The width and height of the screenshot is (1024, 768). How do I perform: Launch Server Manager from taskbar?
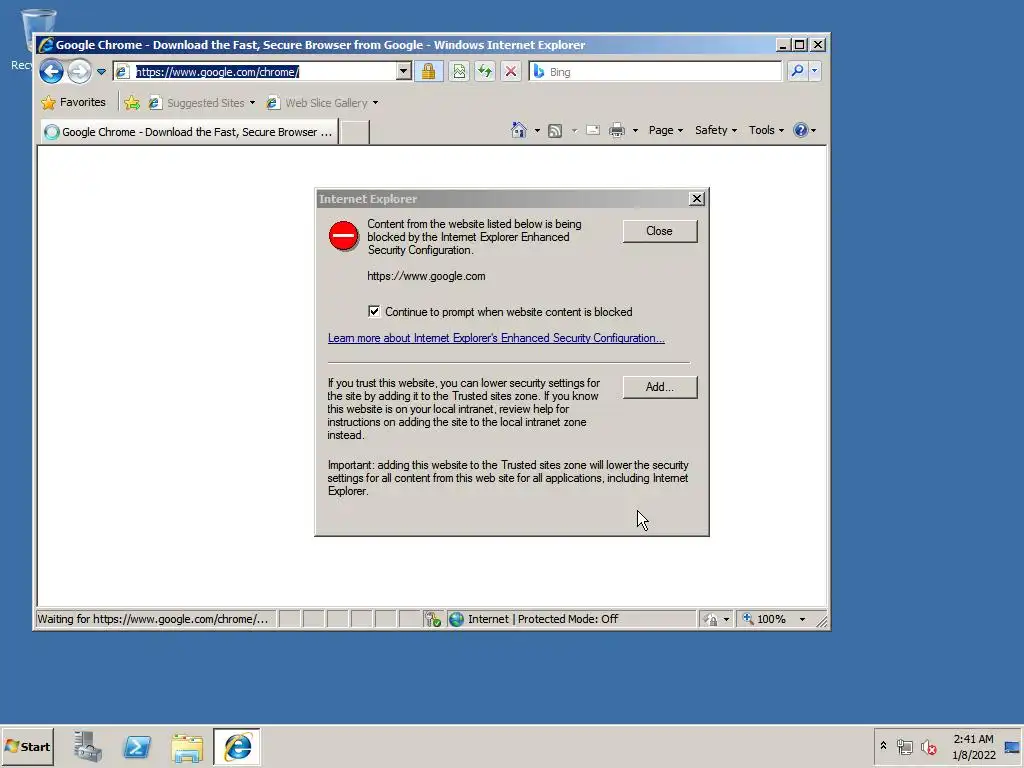pos(88,746)
